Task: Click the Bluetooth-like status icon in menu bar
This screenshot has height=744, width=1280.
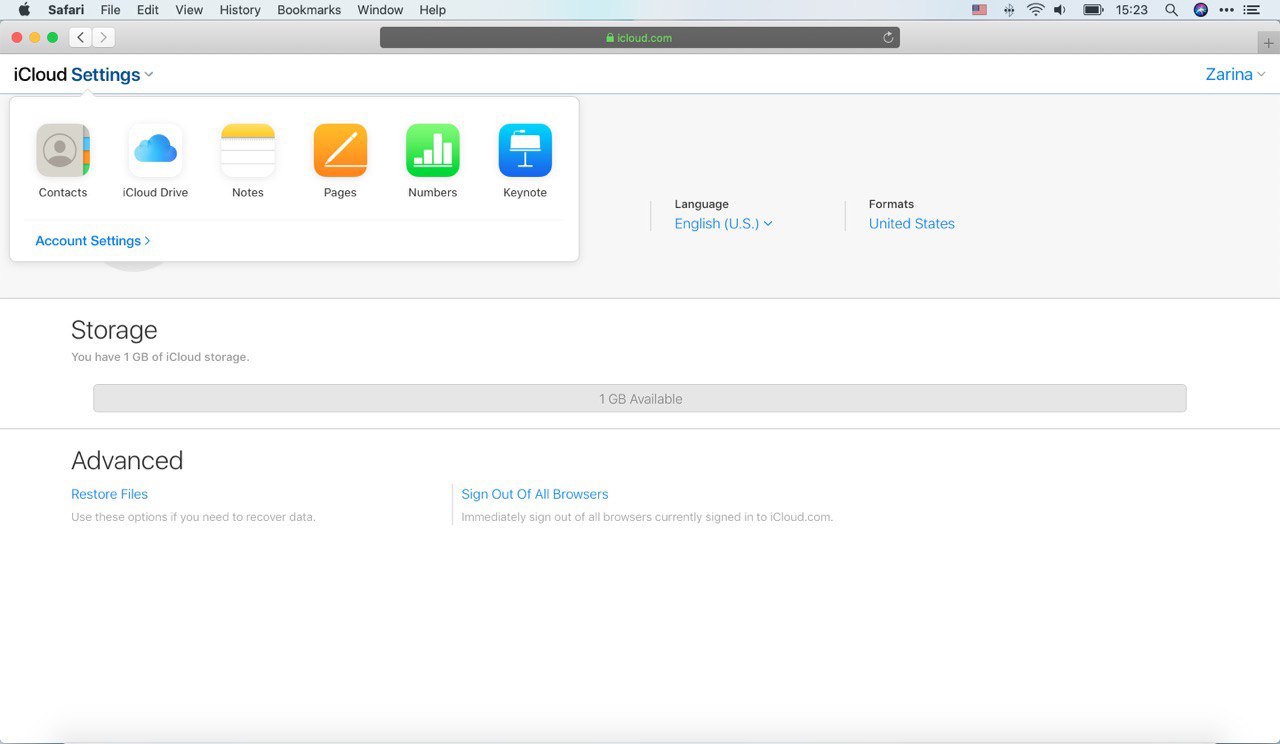Action: coord(1008,10)
